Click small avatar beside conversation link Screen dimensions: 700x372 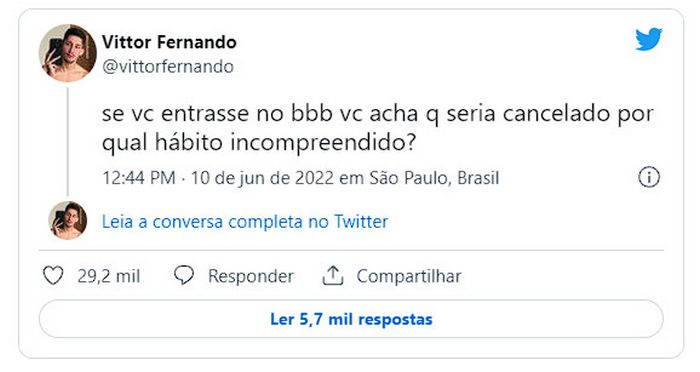coord(68,221)
